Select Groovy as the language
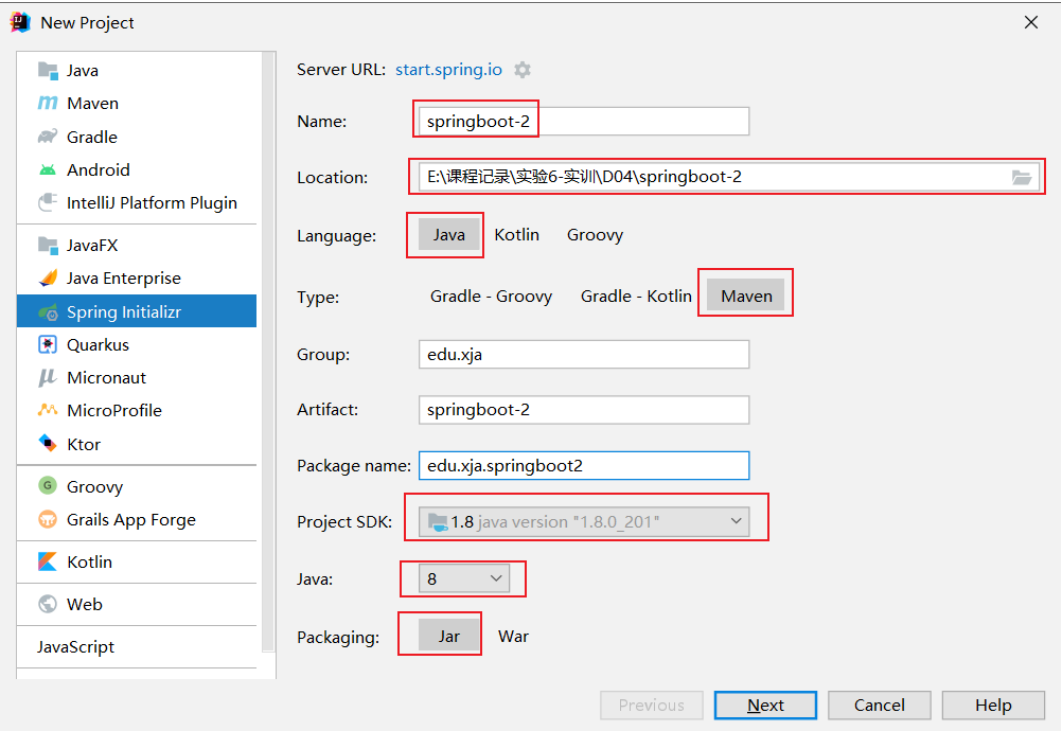The height and width of the screenshot is (732, 1061). pyautogui.click(x=595, y=235)
